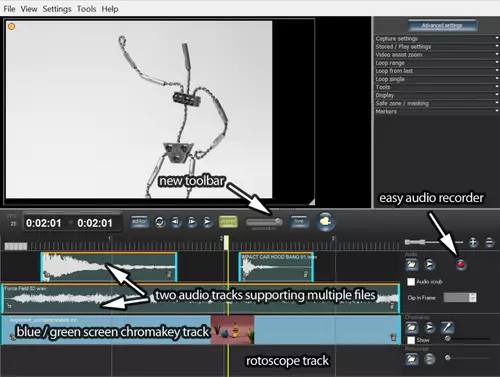Image resolution: width=500 pixels, height=377 pixels.
Task: Click the stored/live blend slider knob
Action: click(278, 222)
